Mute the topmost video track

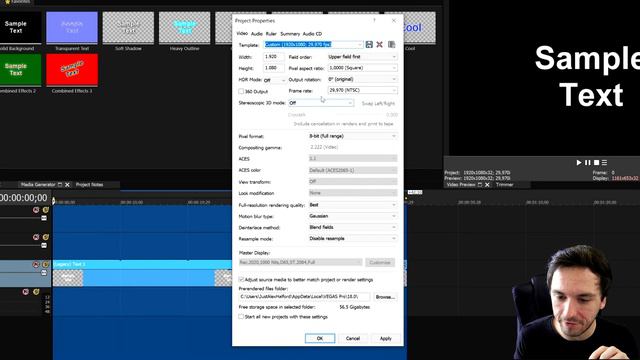[x=36, y=210]
